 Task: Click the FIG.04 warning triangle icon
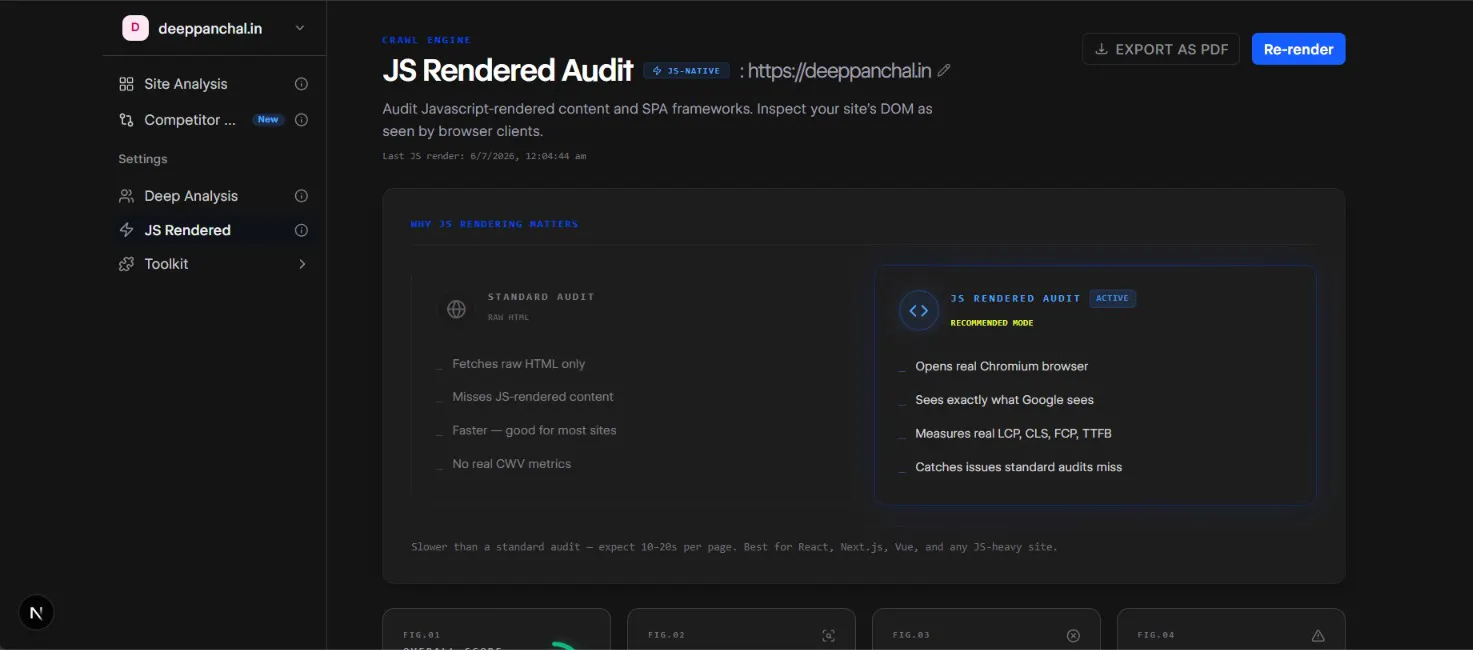(1318, 635)
